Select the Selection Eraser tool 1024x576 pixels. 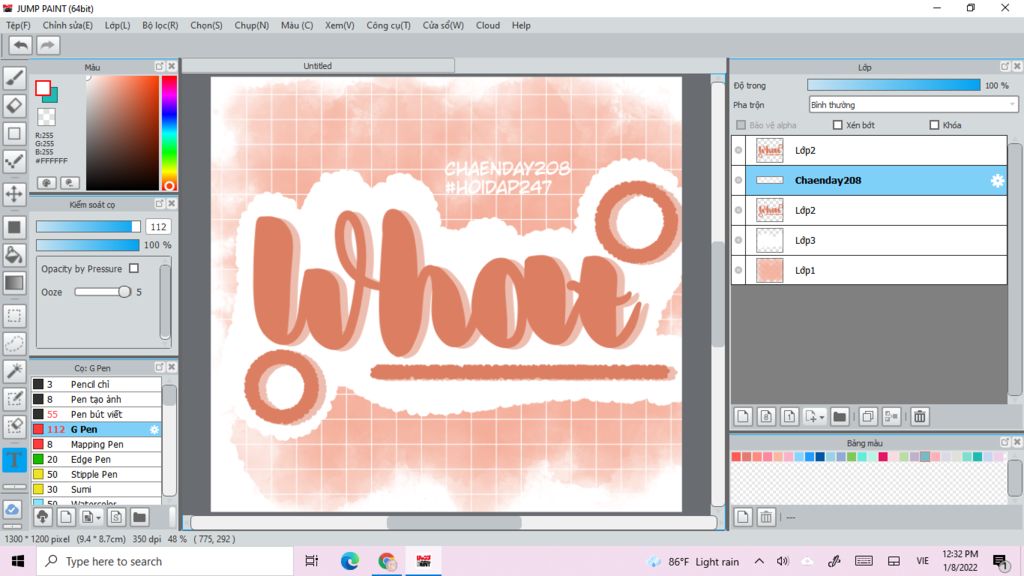click(x=14, y=426)
